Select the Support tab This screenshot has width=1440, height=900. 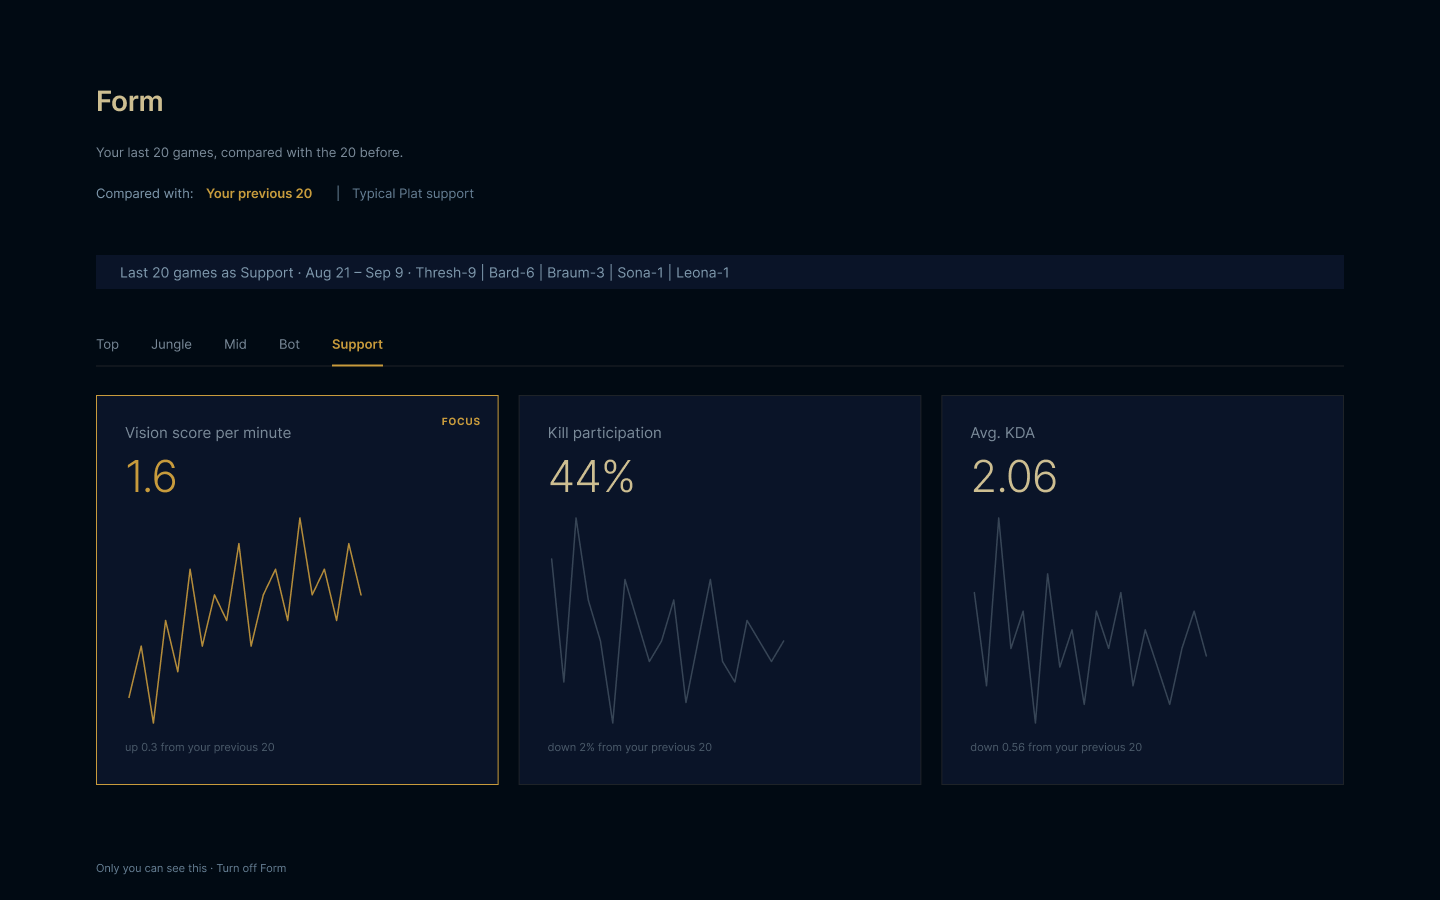click(357, 344)
